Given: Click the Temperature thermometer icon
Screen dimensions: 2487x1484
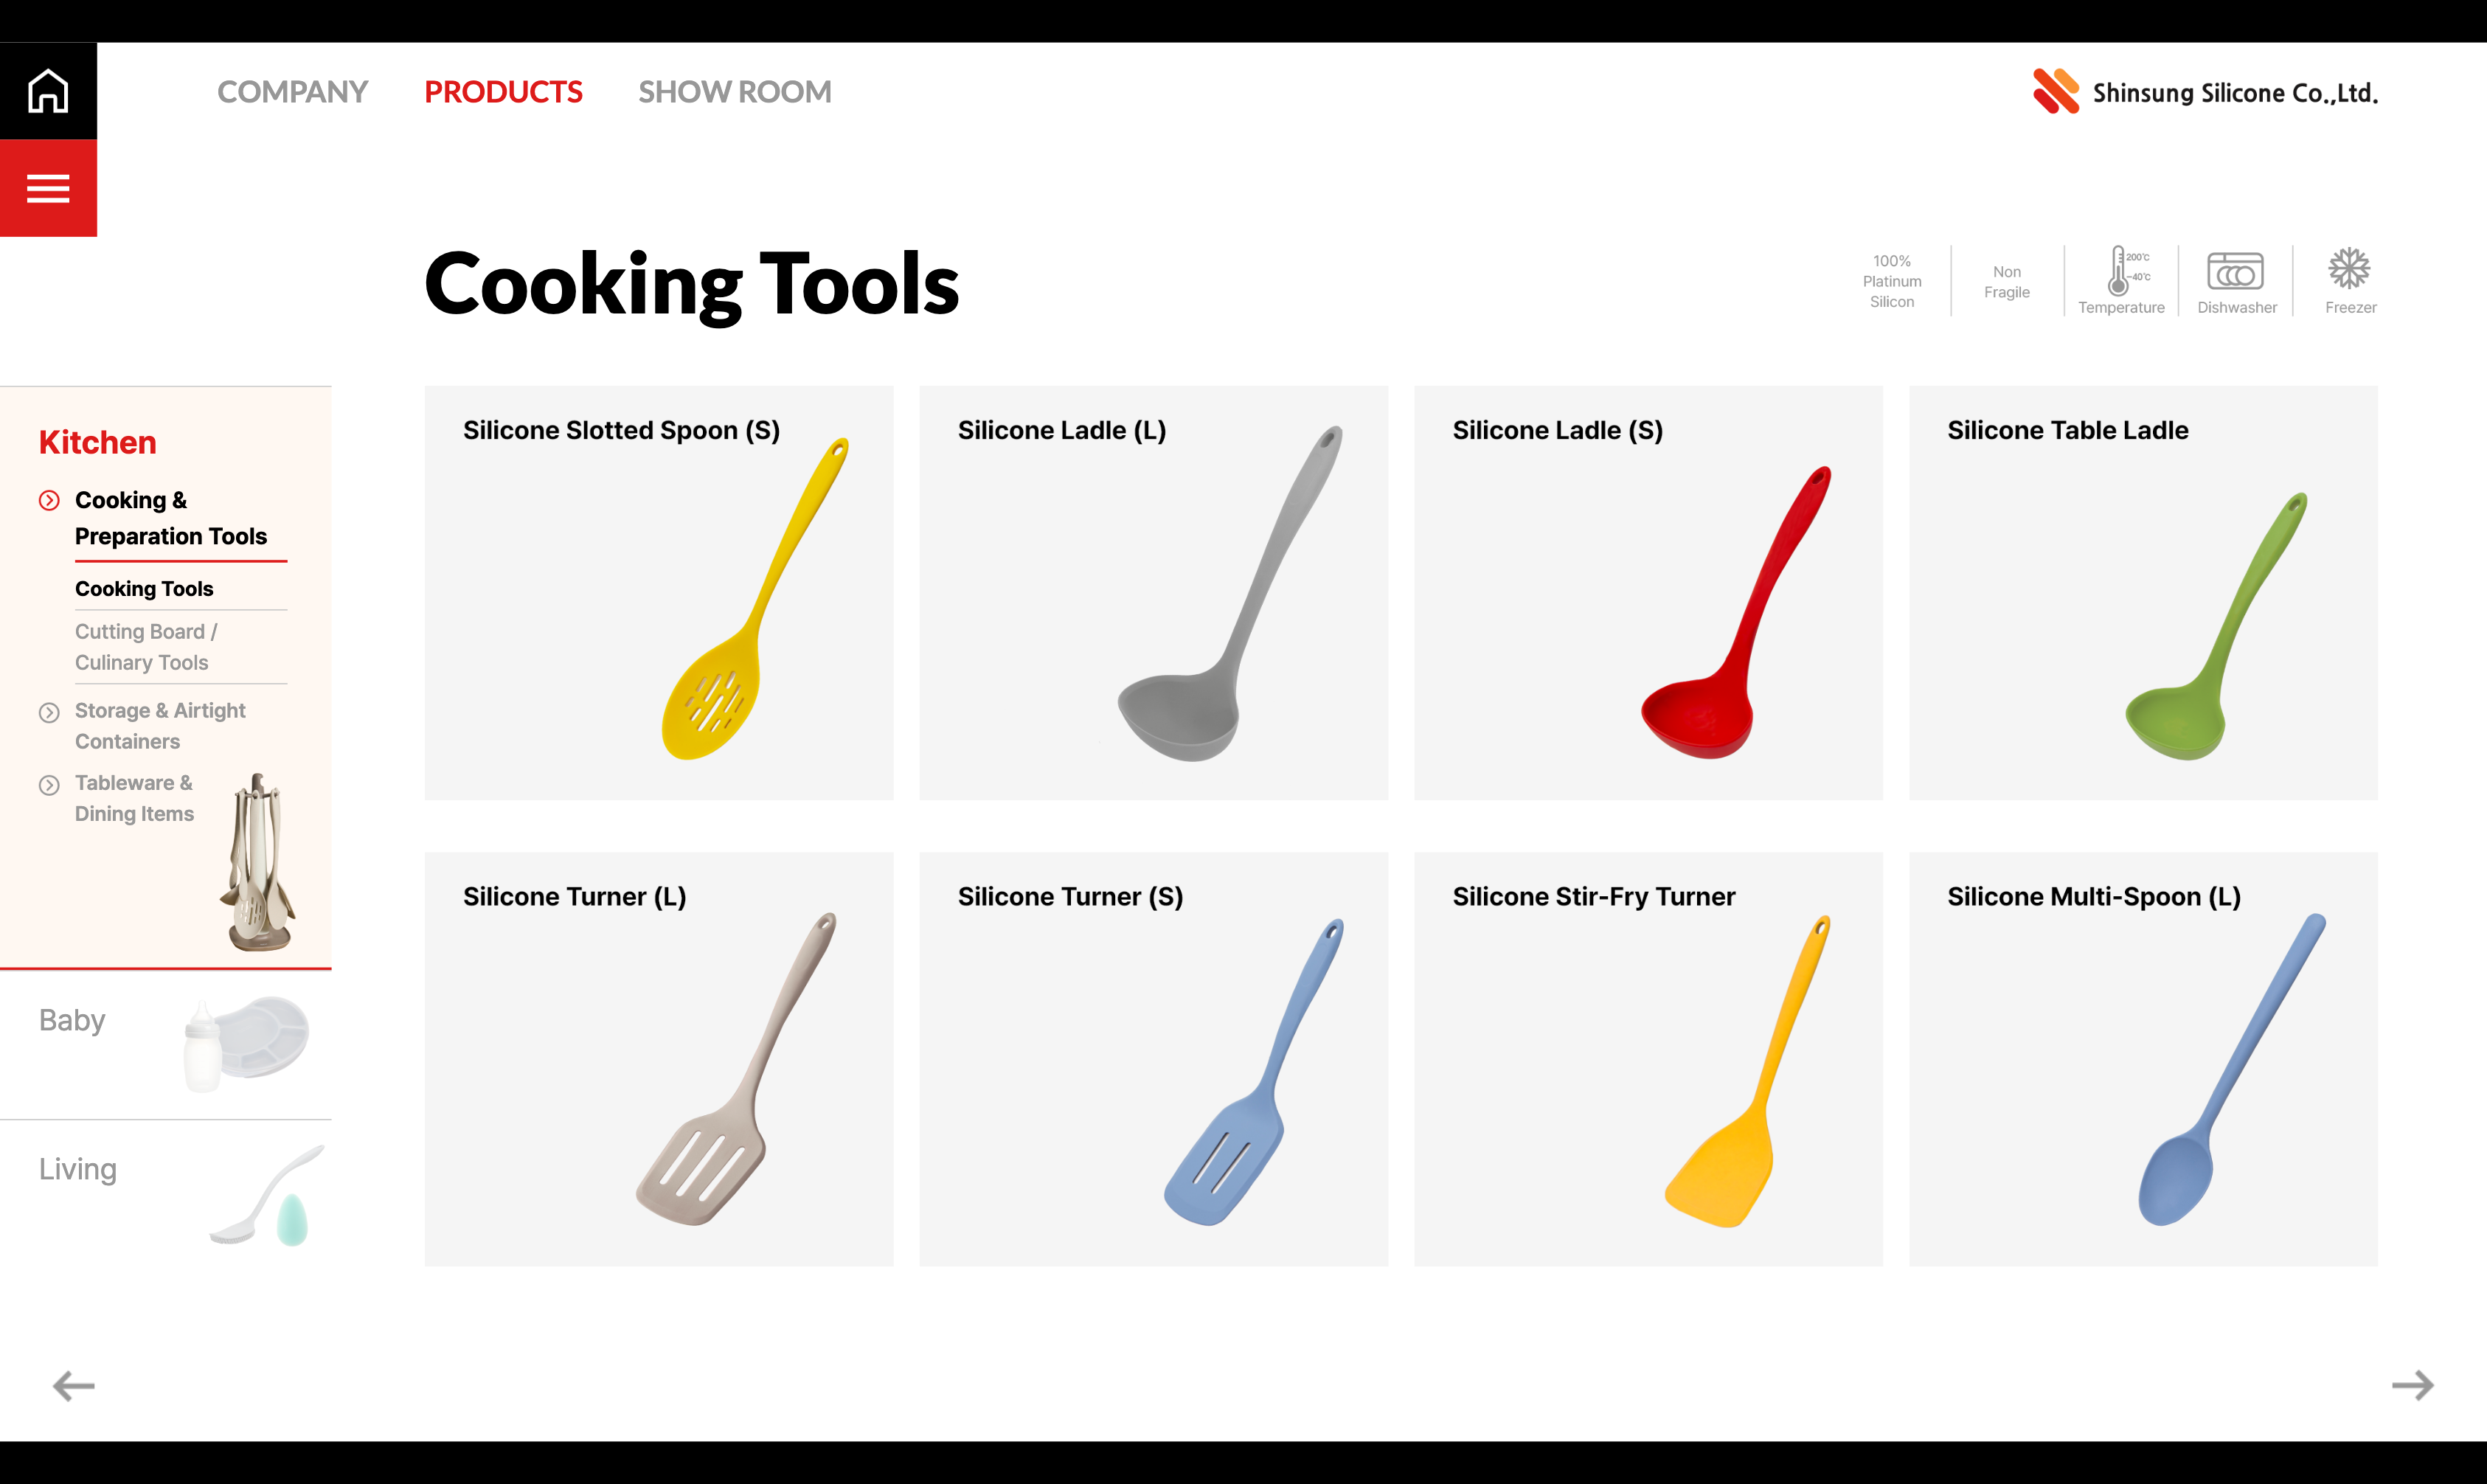Looking at the screenshot, I should click(2120, 272).
